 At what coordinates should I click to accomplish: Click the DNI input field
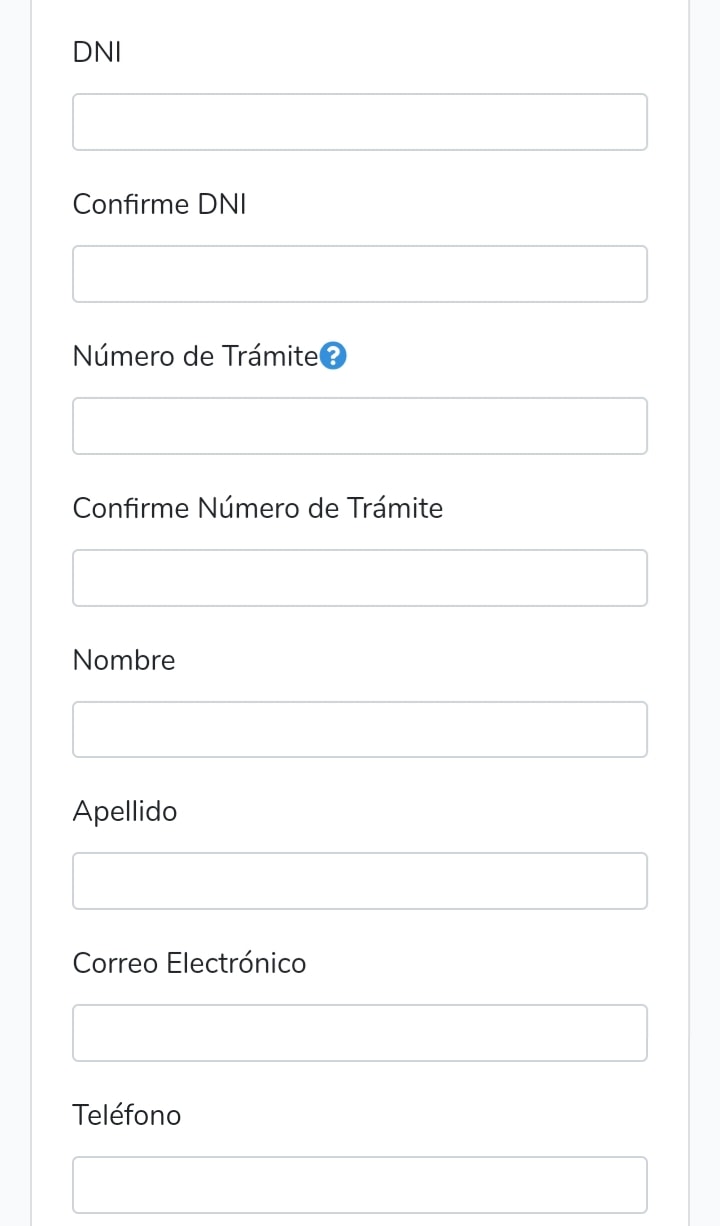360,122
